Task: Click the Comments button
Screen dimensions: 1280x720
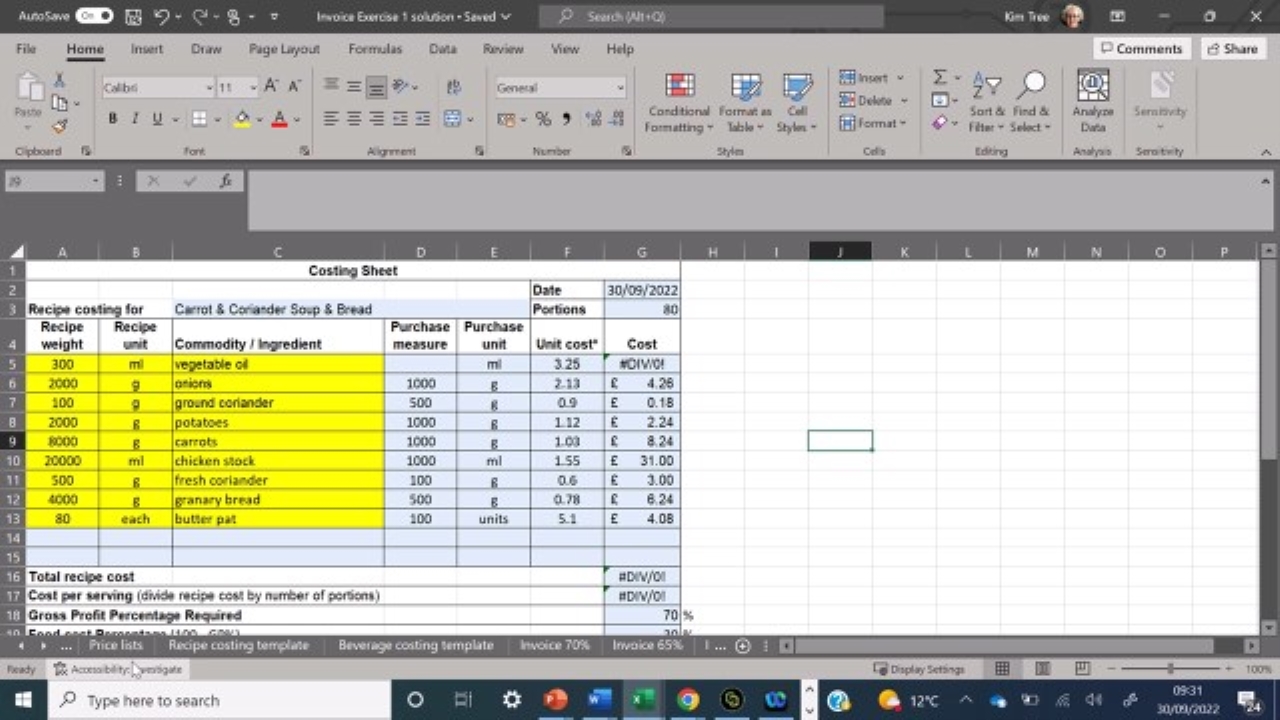Action: [1140, 49]
